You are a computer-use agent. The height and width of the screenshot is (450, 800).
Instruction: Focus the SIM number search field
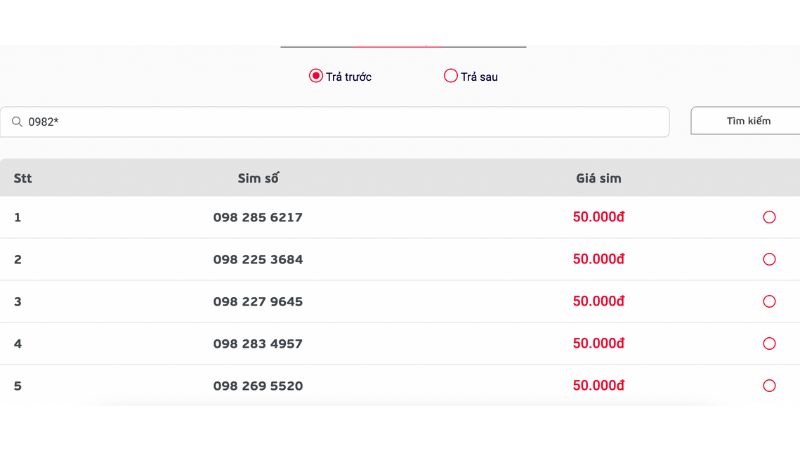340,122
